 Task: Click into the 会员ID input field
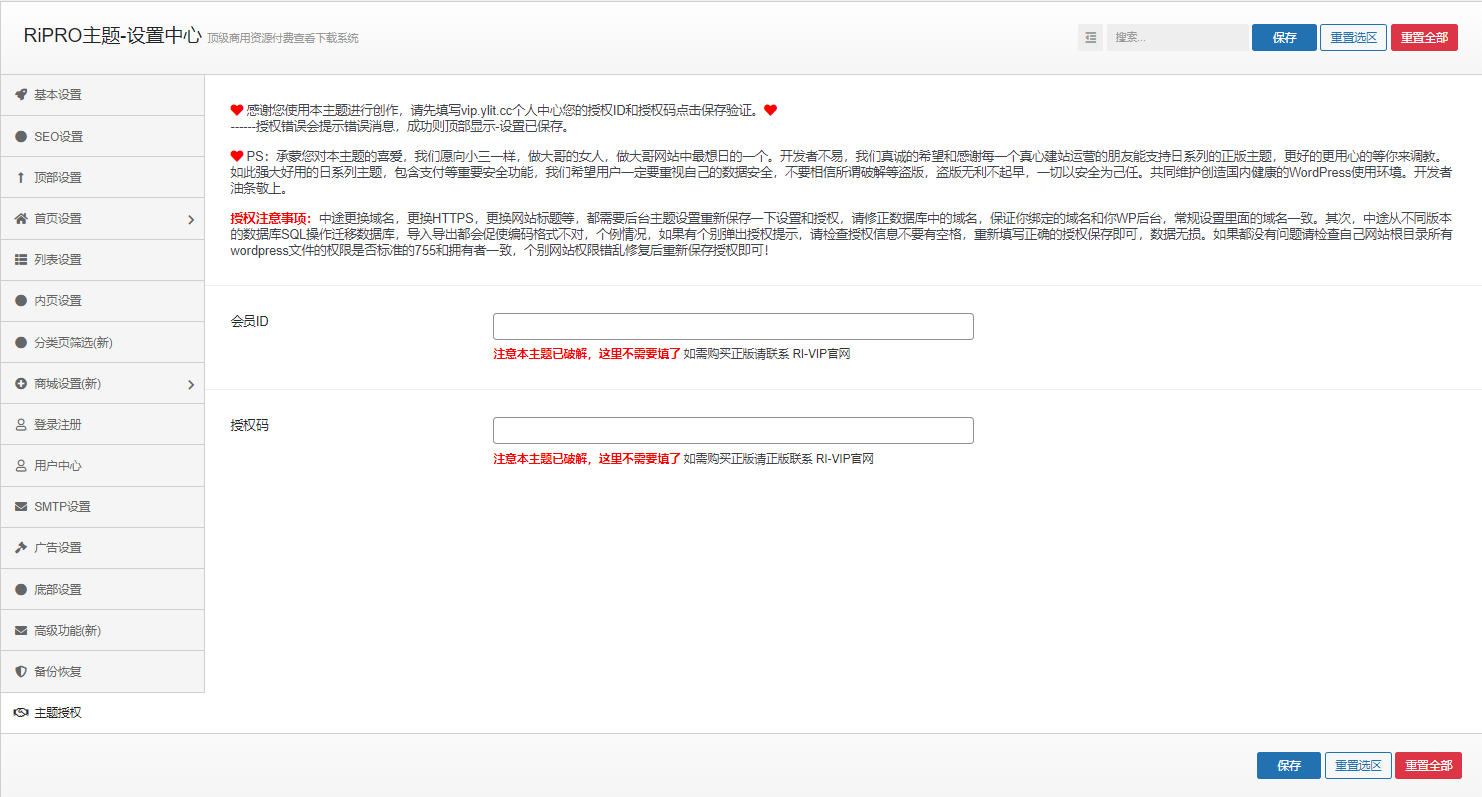[733, 326]
